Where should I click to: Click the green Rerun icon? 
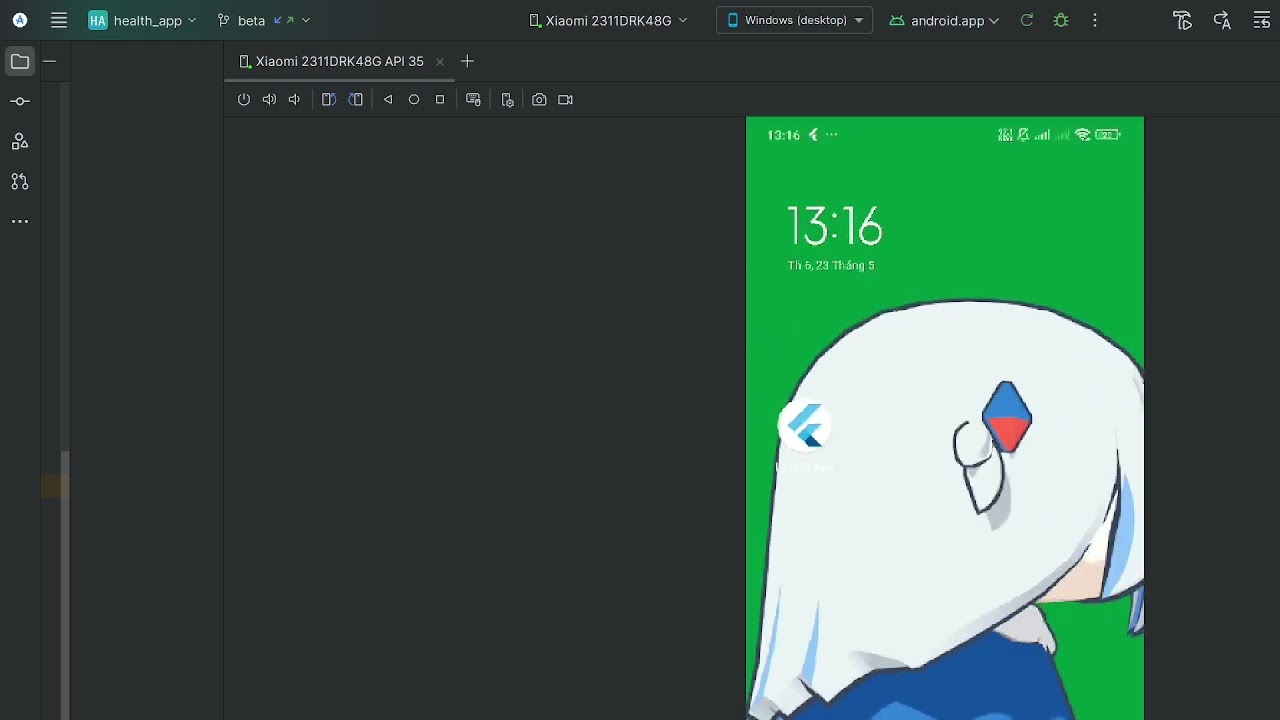pyautogui.click(x=1026, y=20)
